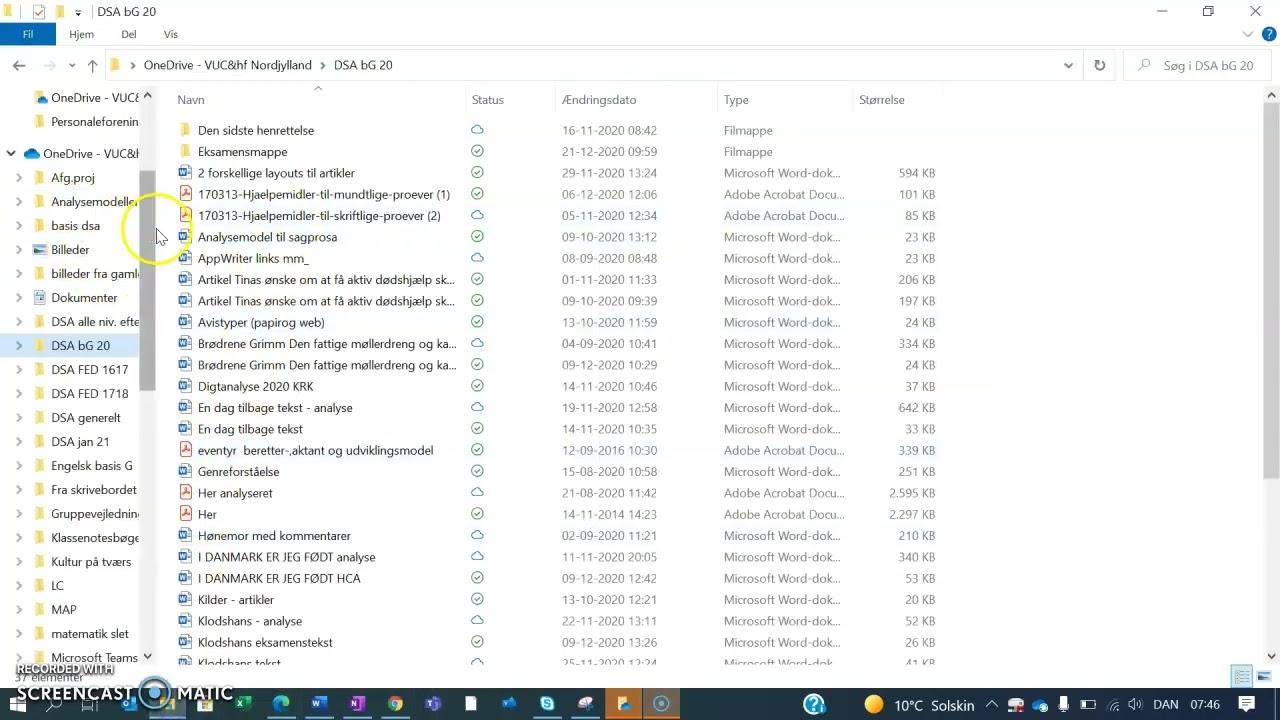This screenshot has height=720, width=1280.
Task: Open the Vis ribbon tab
Action: pos(171,34)
